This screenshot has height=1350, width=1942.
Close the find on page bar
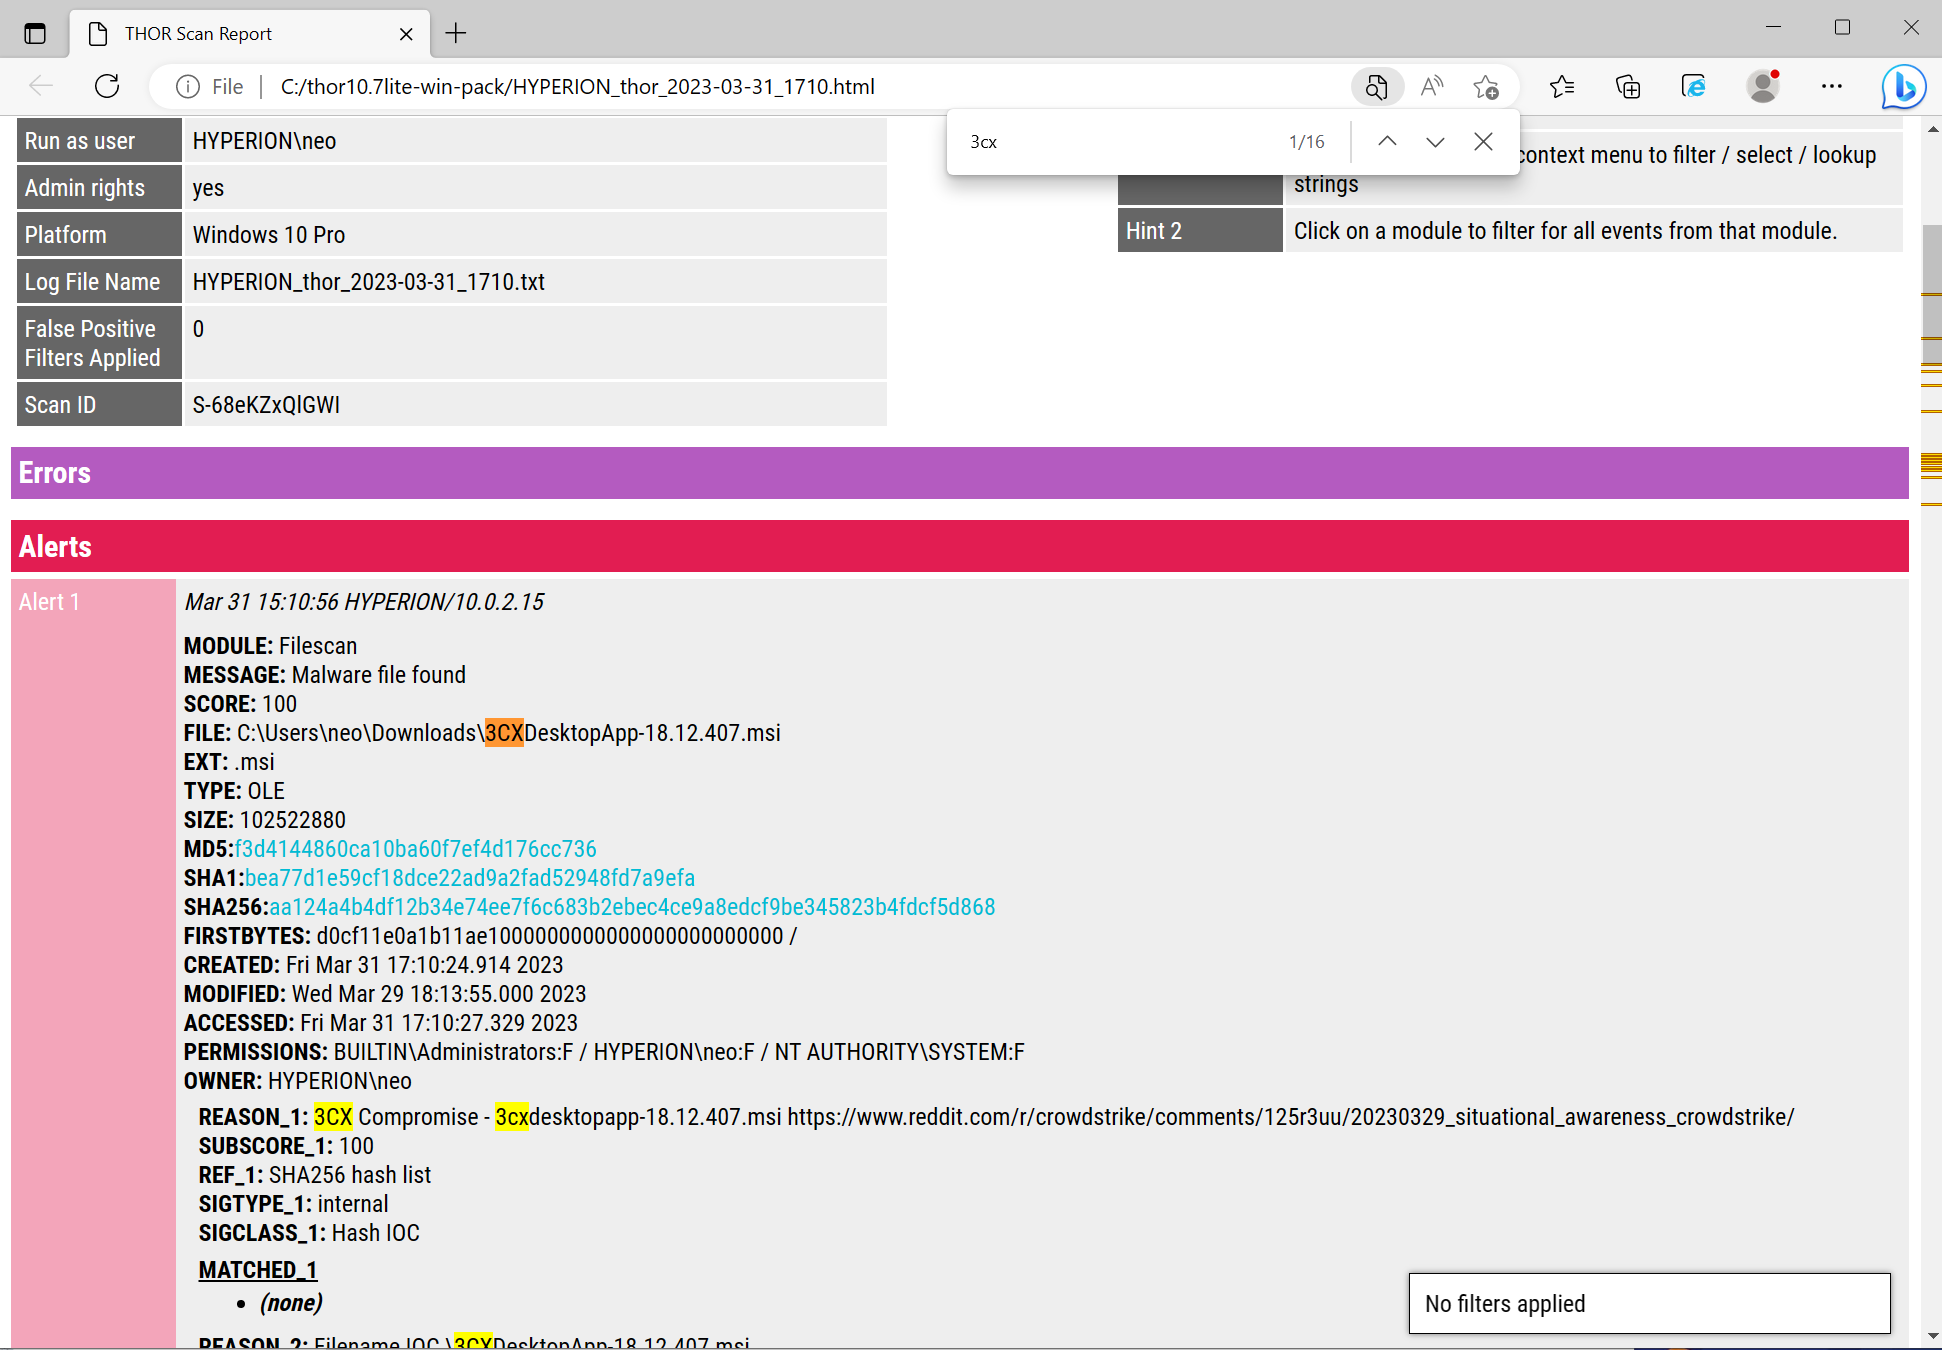[1483, 142]
